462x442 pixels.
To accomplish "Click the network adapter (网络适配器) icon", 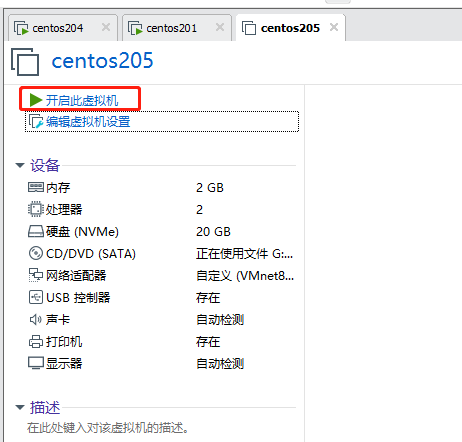I will pos(36,275).
